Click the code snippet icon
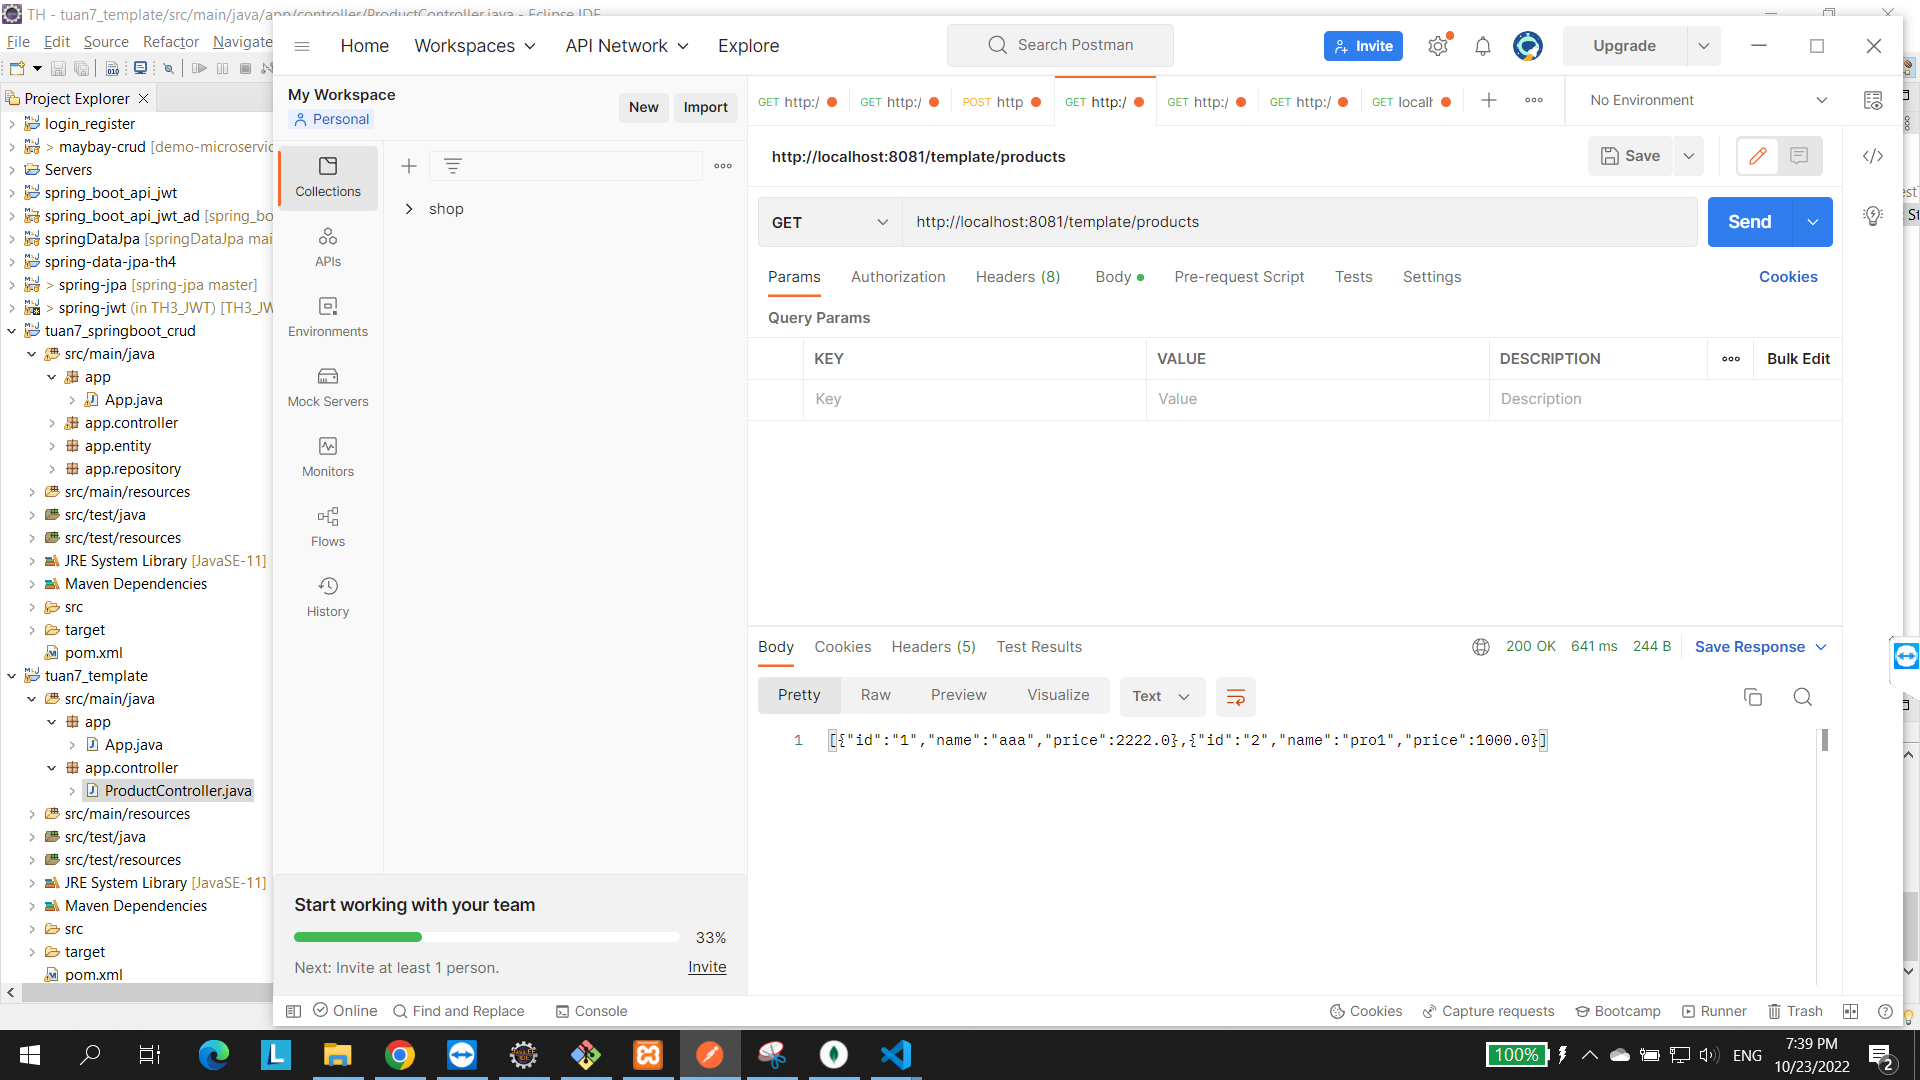Screen dimensions: 1920x1080 pos(1873,156)
